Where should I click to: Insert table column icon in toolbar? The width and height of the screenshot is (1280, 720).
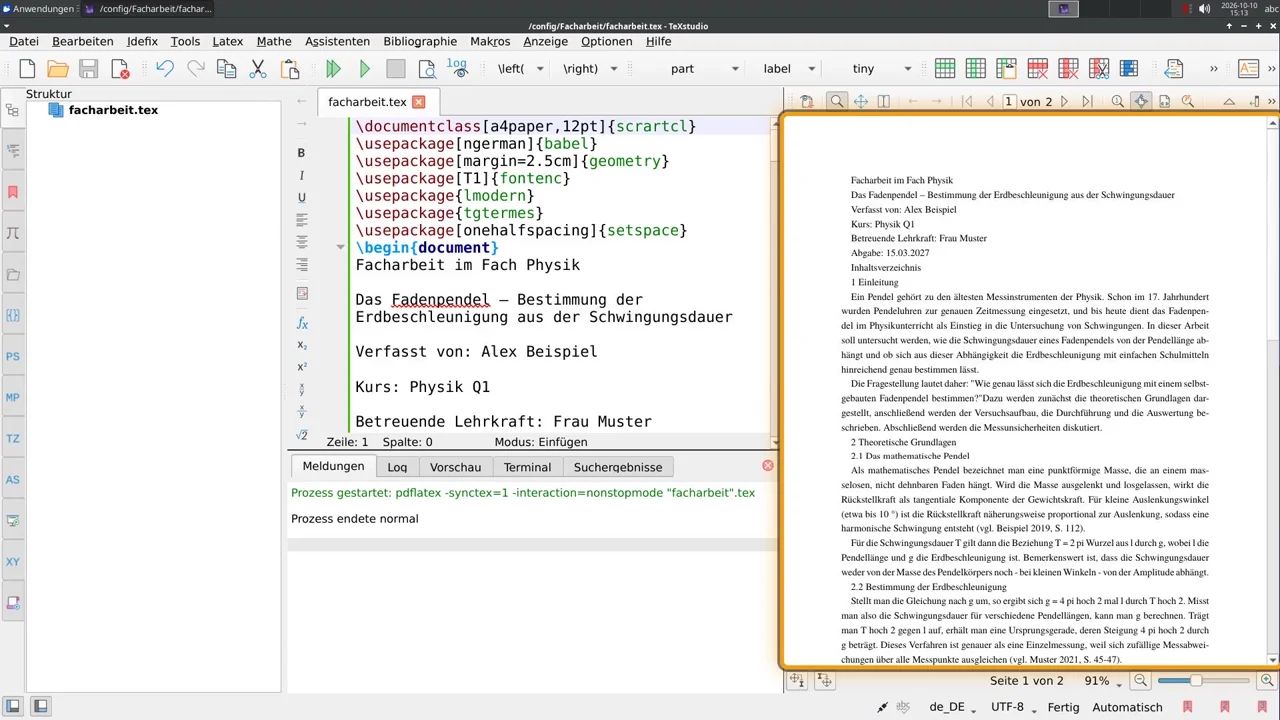tap(976, 69)
